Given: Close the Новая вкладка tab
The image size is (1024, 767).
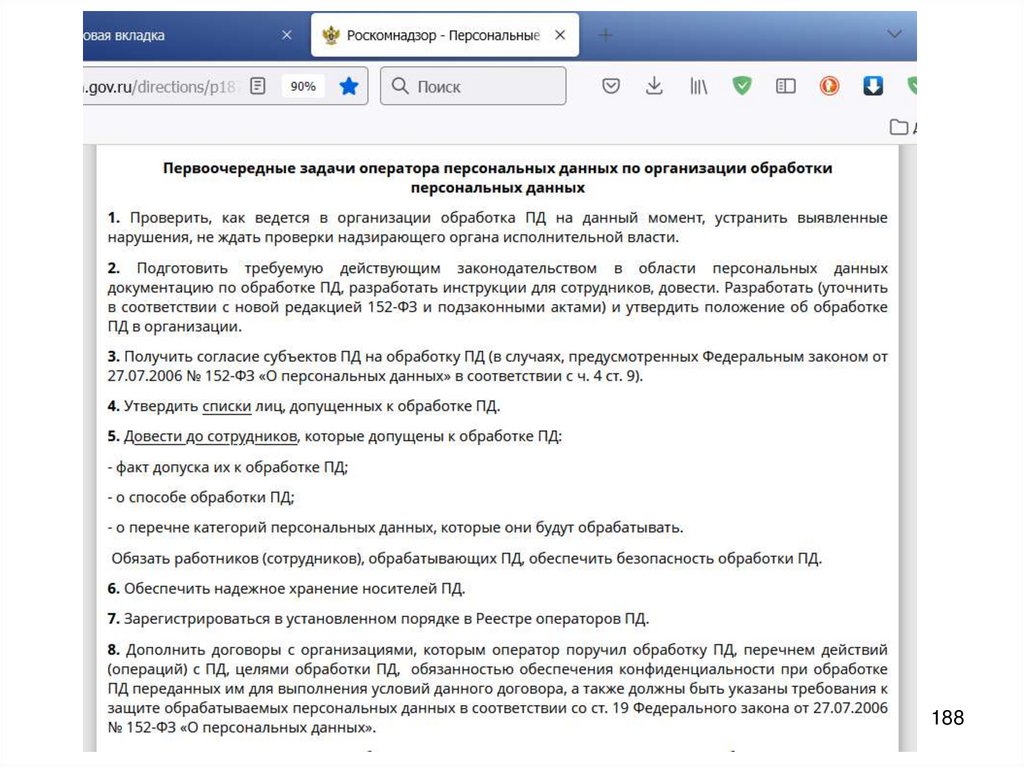Looking at the screenshot, I should tap(287, 35).
